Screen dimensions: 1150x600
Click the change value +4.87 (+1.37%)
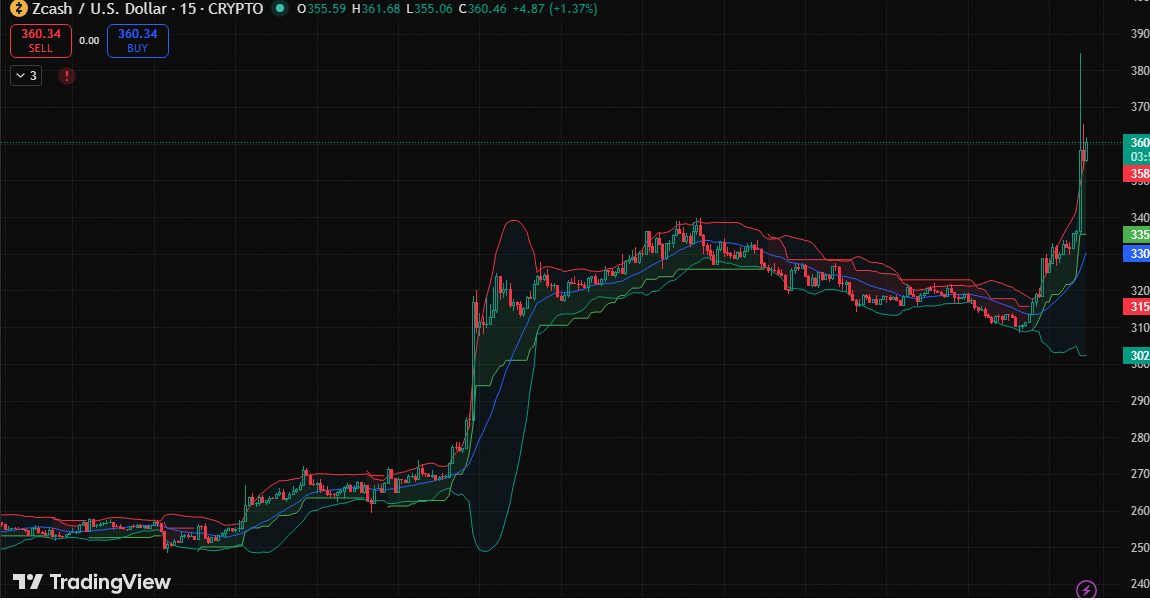click(555, 9)
